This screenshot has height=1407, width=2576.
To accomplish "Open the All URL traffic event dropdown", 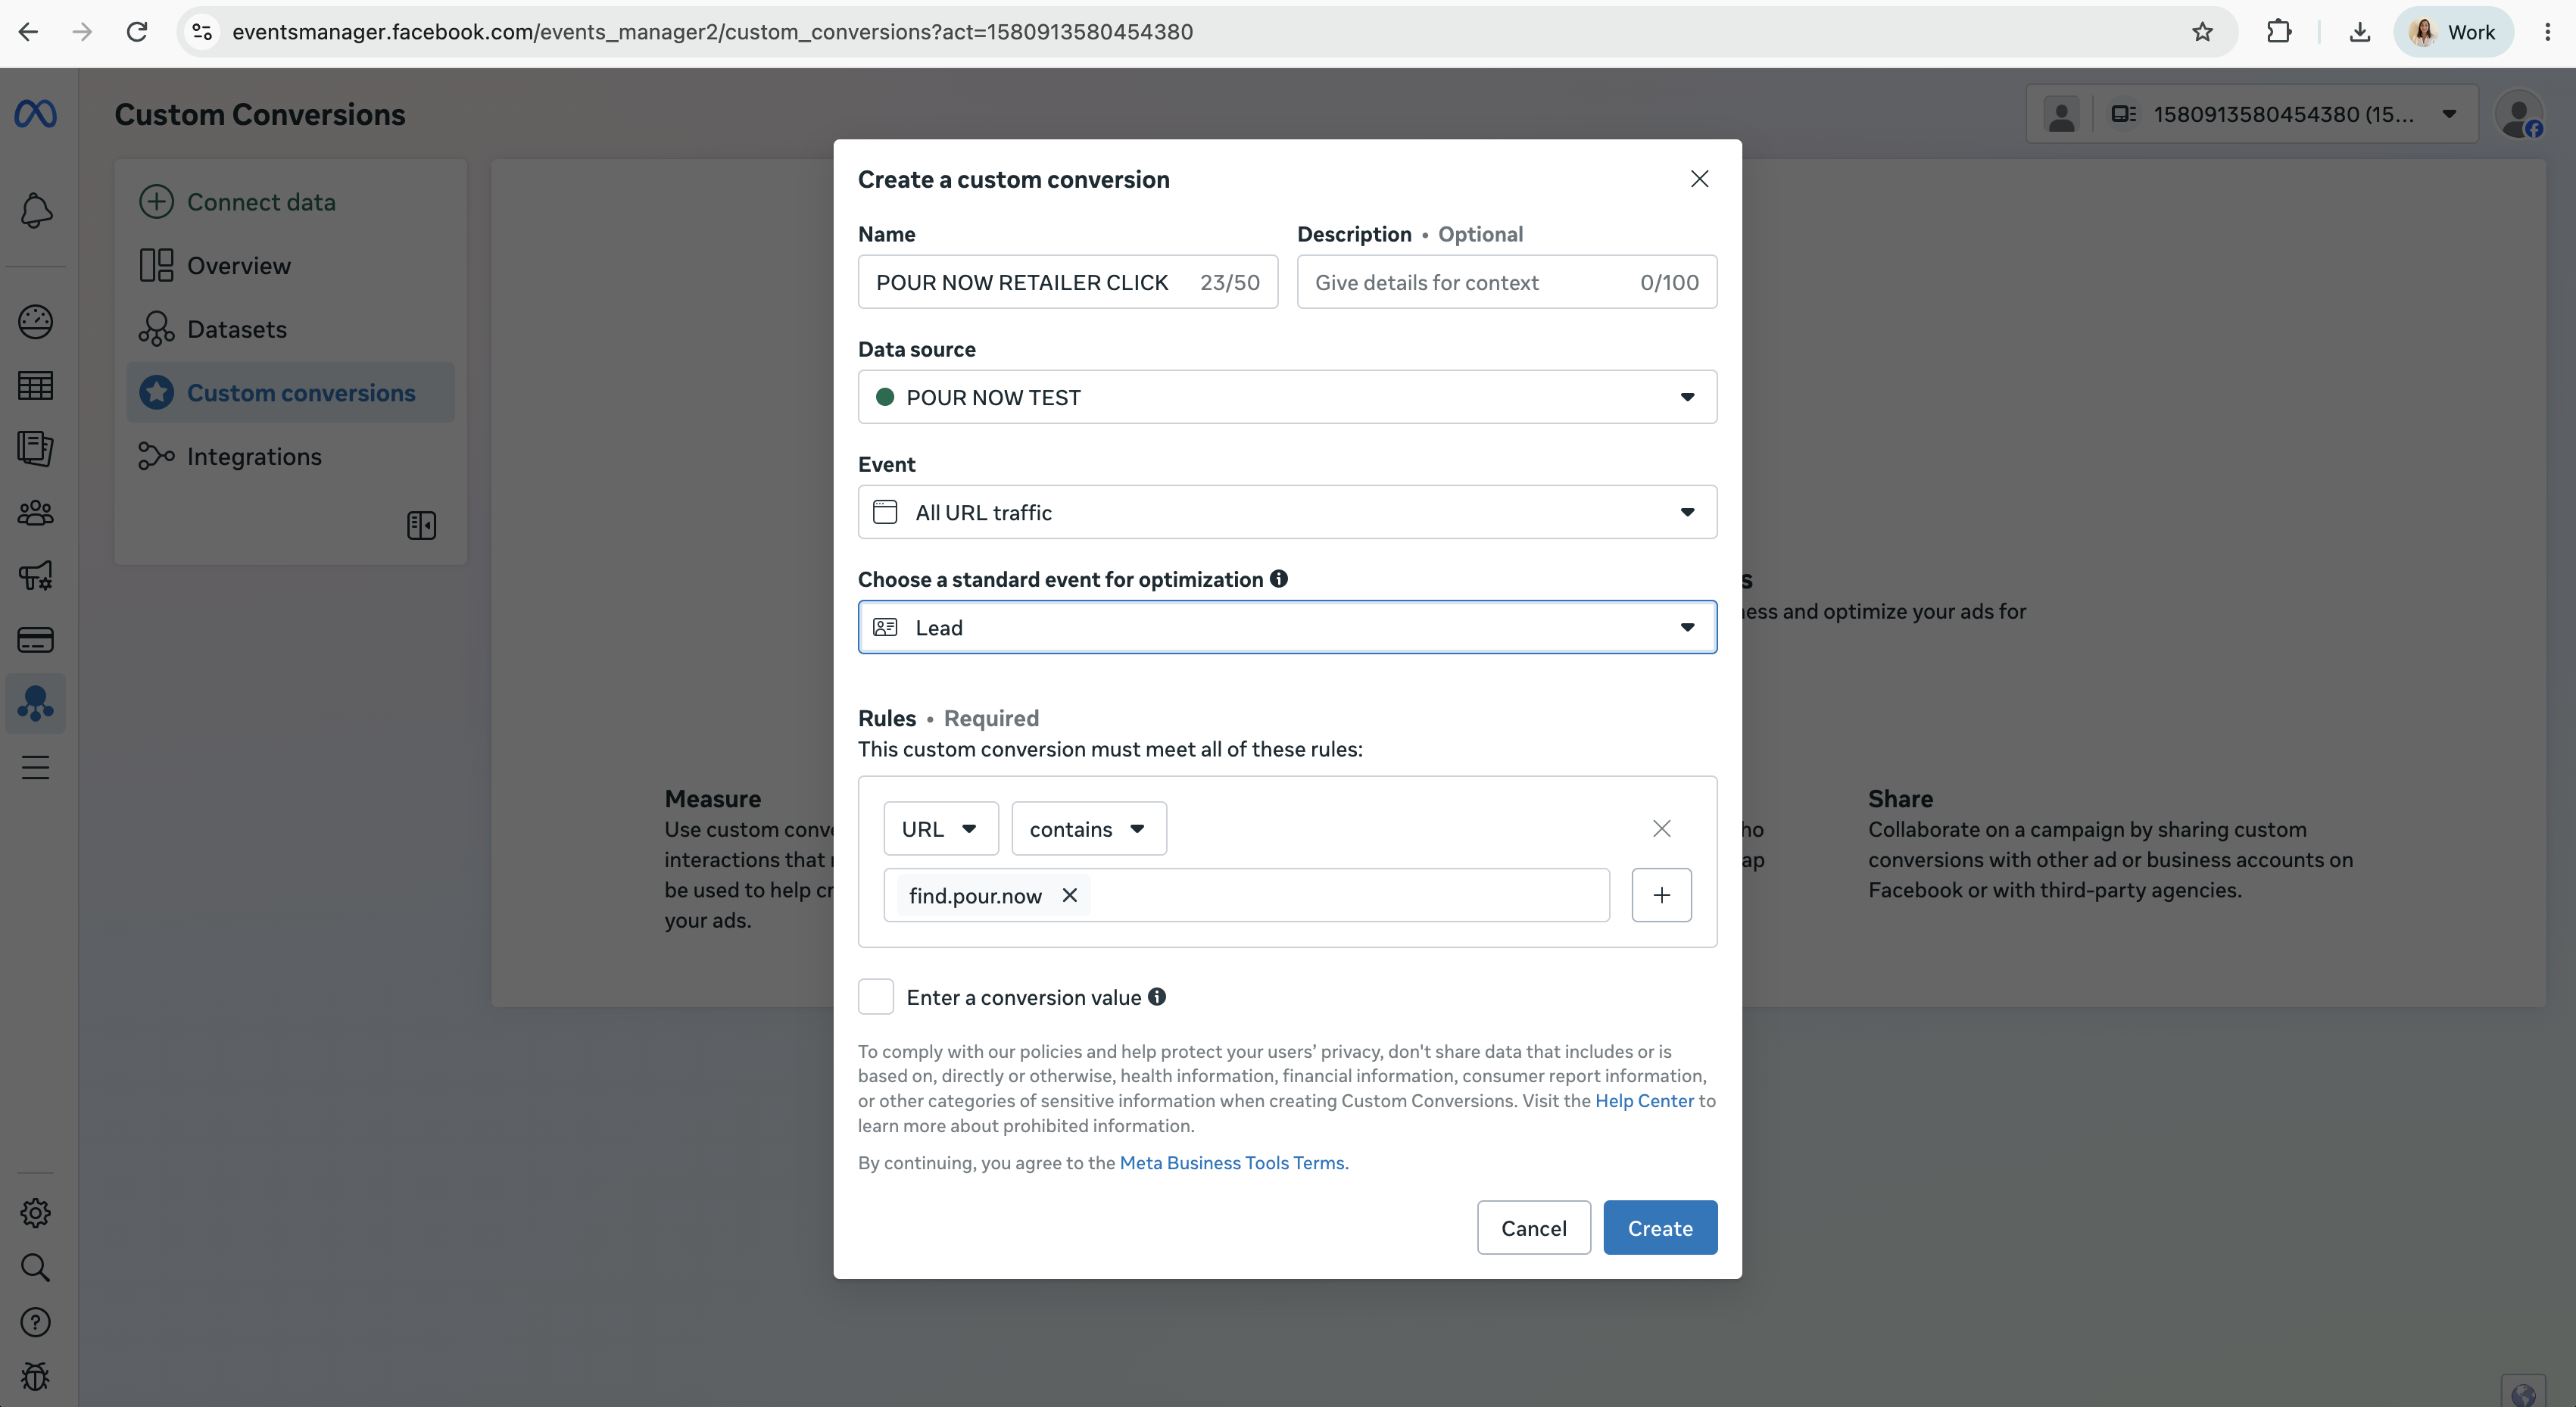I will [x=1287, y=512].
